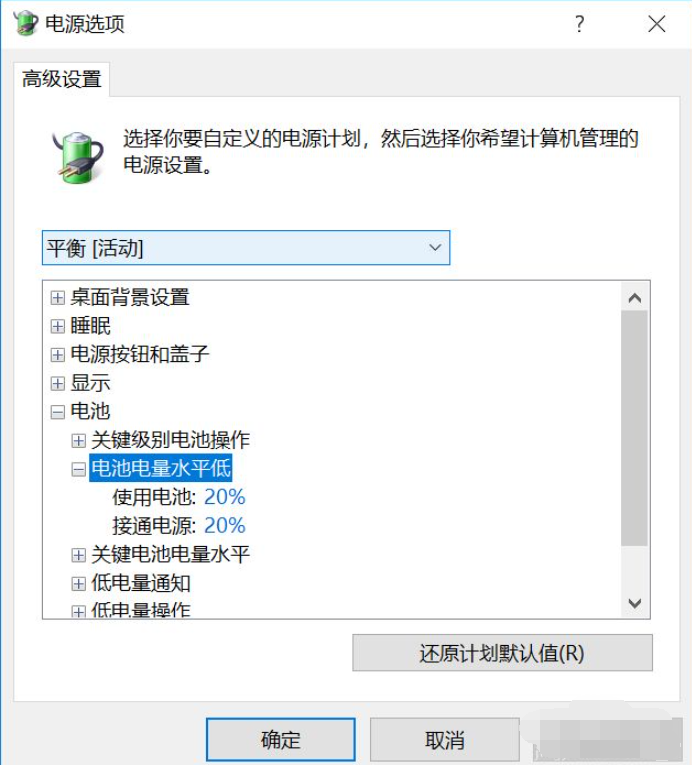Click the help question mark button
This screenshot has height=765, width=692.
click(579, 23)
